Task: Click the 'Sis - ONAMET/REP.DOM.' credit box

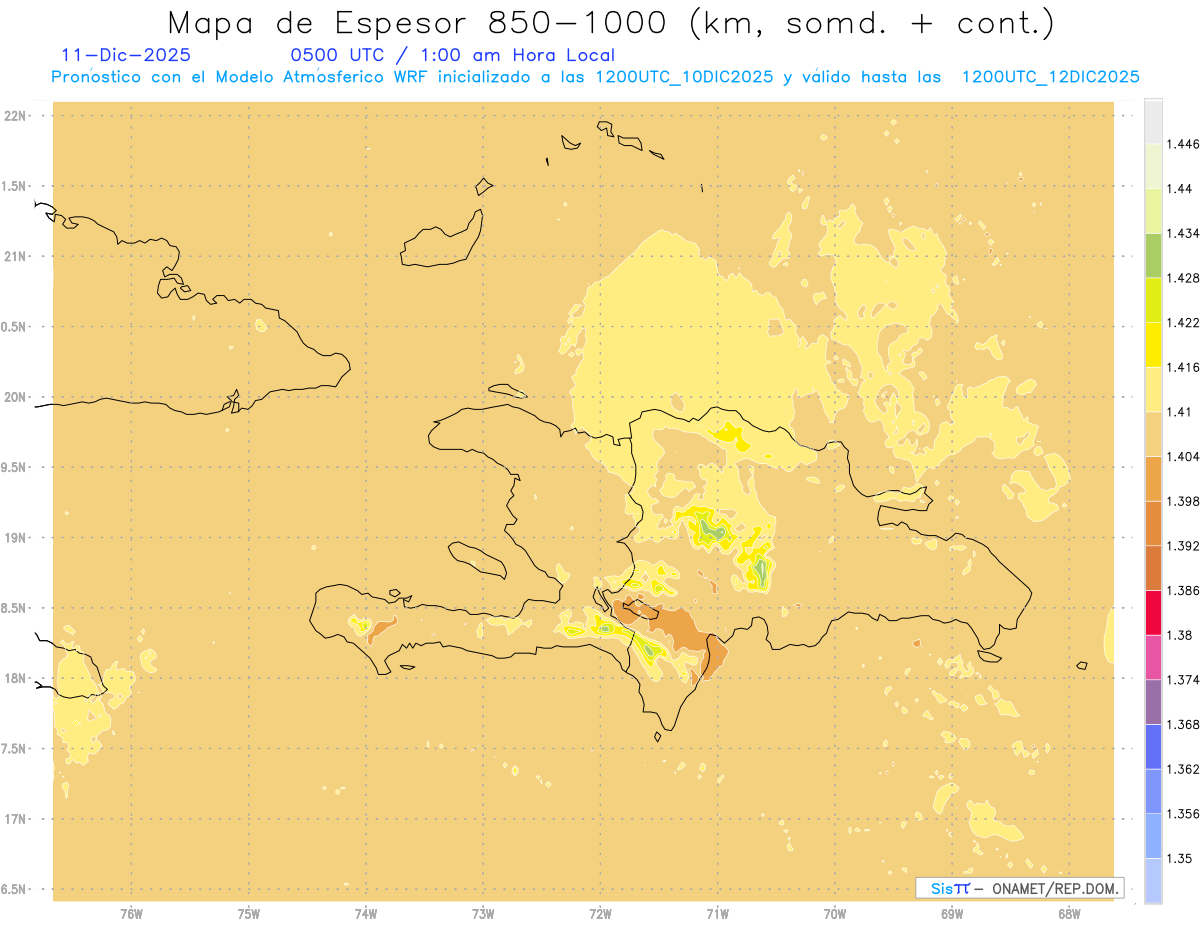Action: [x=1019, y=888]
